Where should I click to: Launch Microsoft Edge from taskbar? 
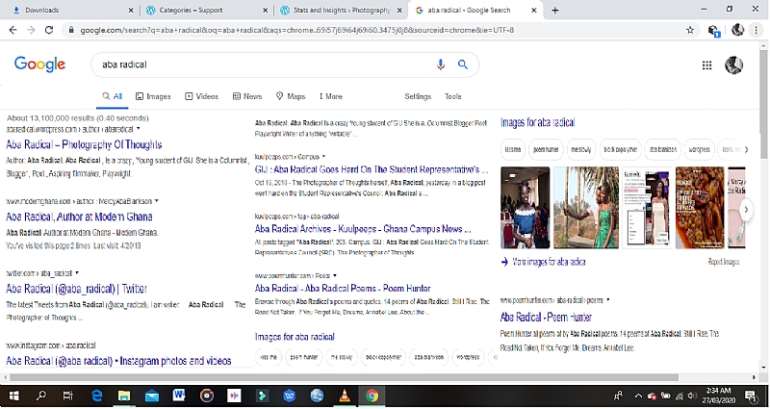[97, 396]
